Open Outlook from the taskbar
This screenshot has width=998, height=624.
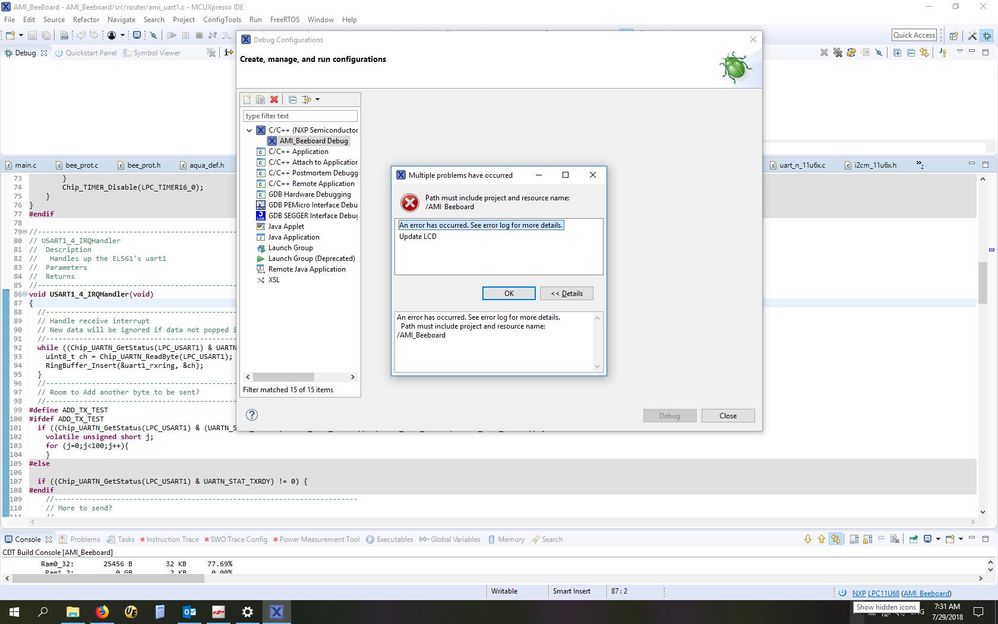click(x=189, y=612)
